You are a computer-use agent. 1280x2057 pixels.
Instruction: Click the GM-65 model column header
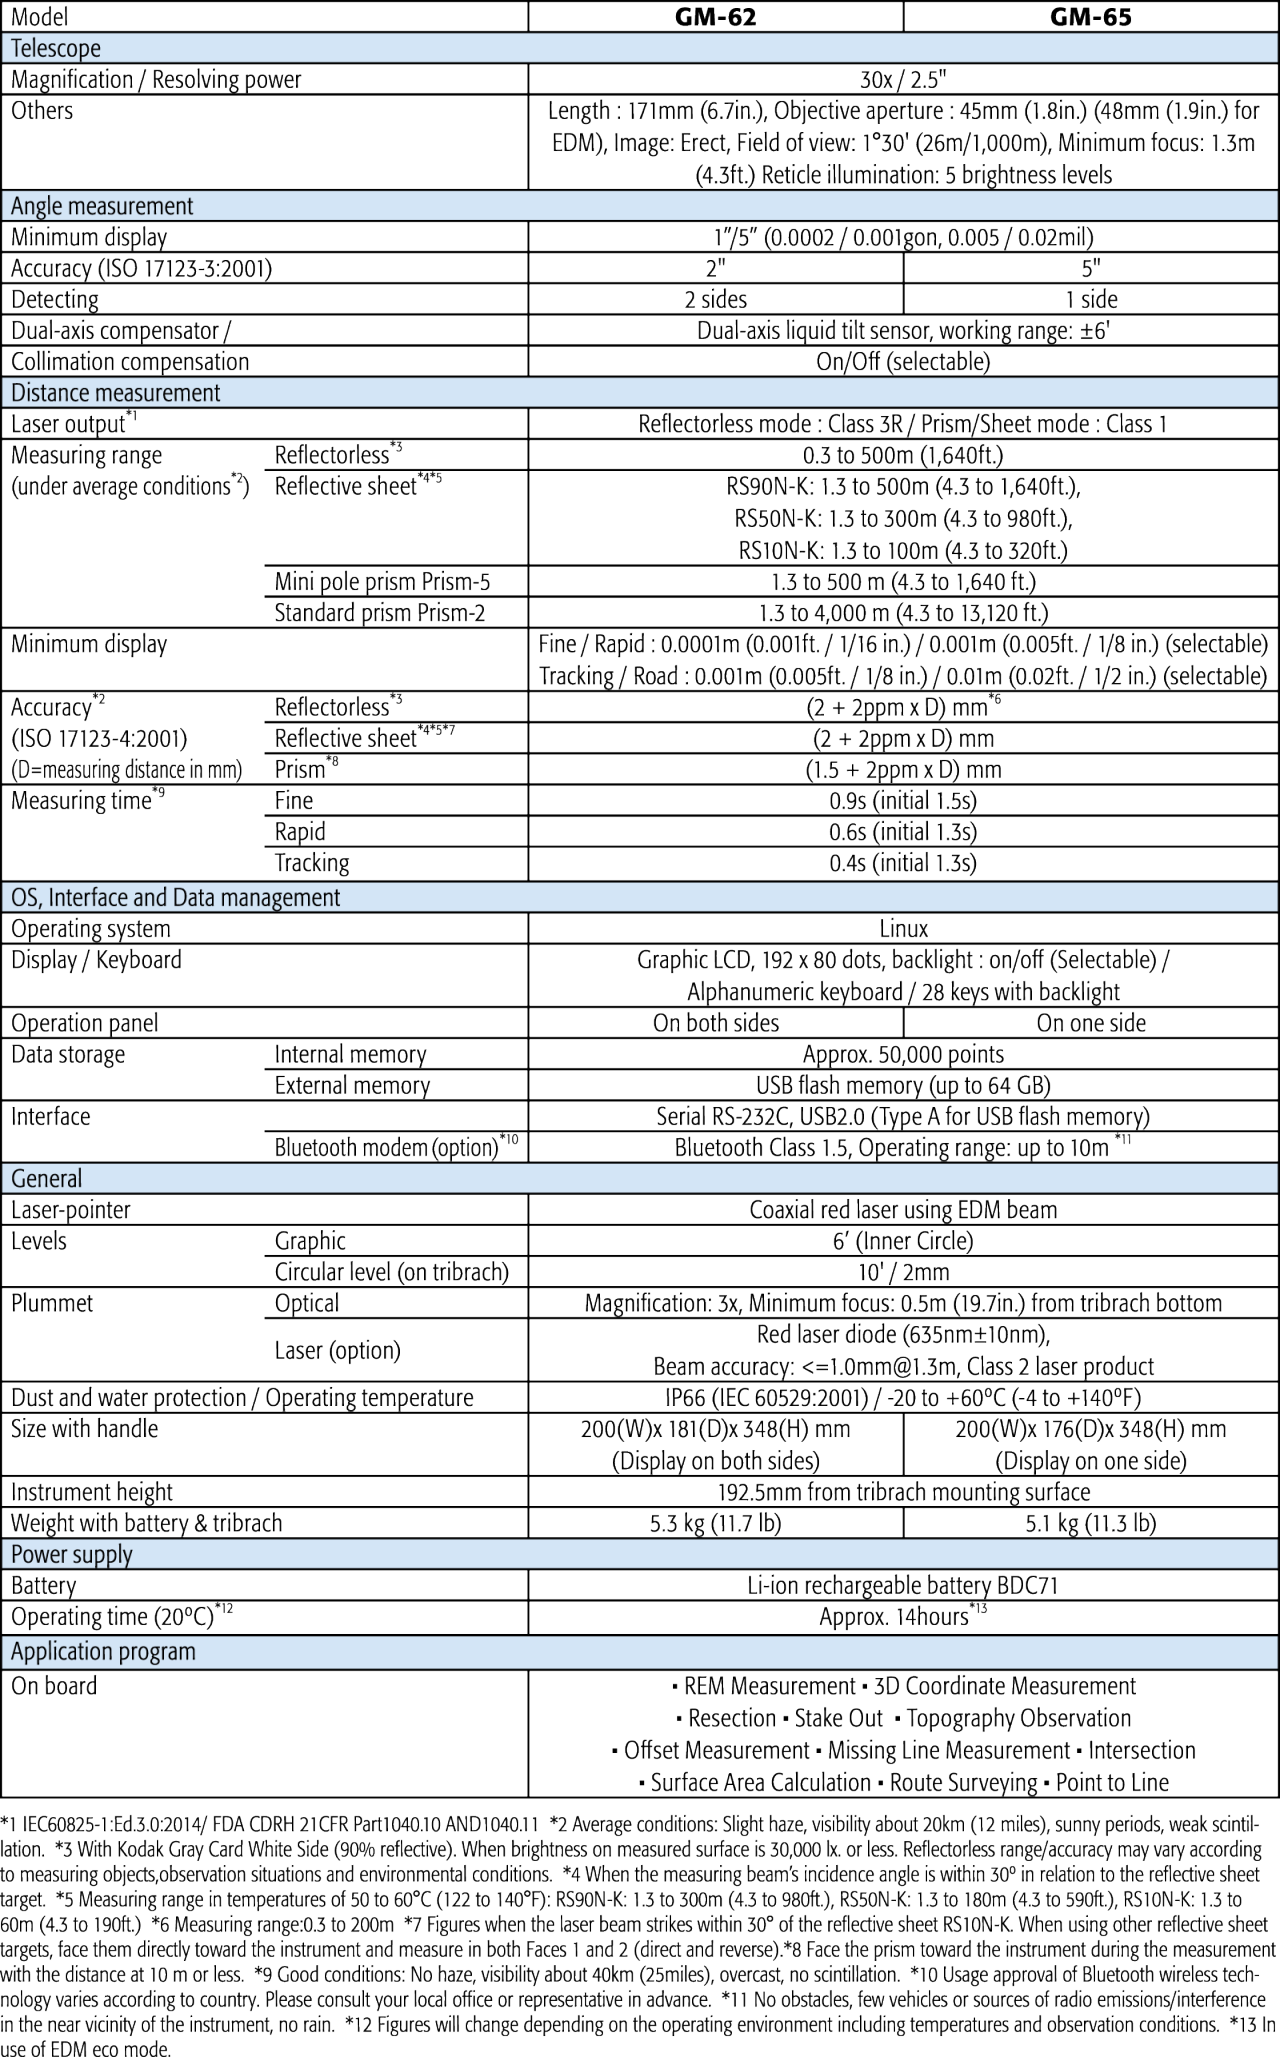click(1090, 17)
